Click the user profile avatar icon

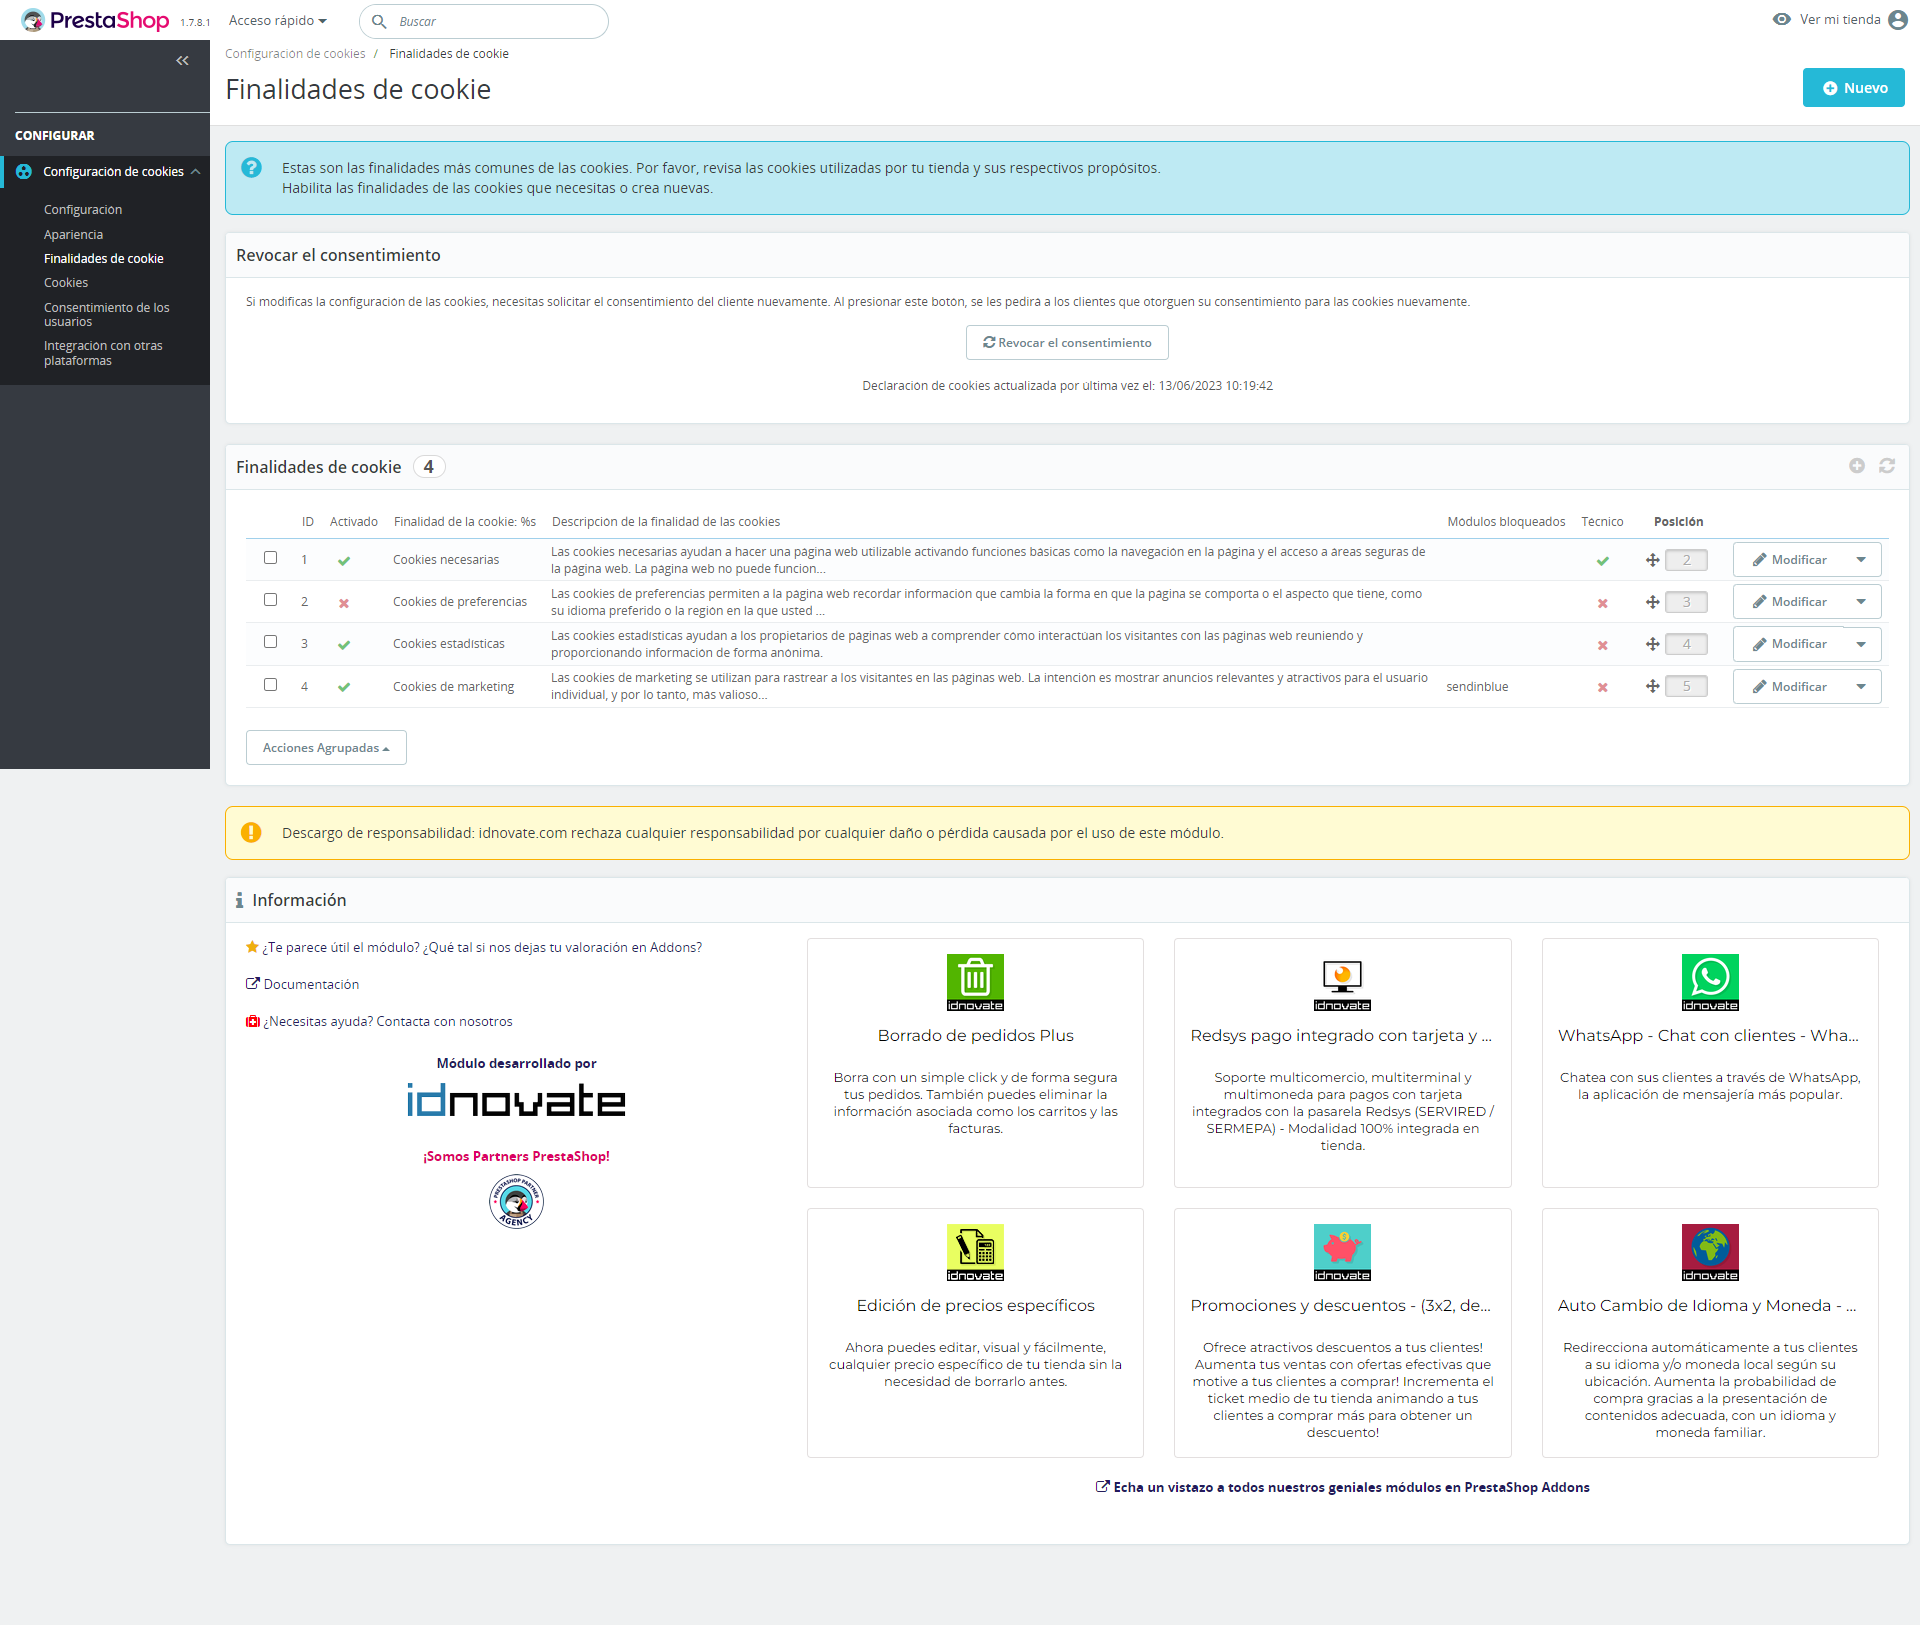pos(1897,20)
